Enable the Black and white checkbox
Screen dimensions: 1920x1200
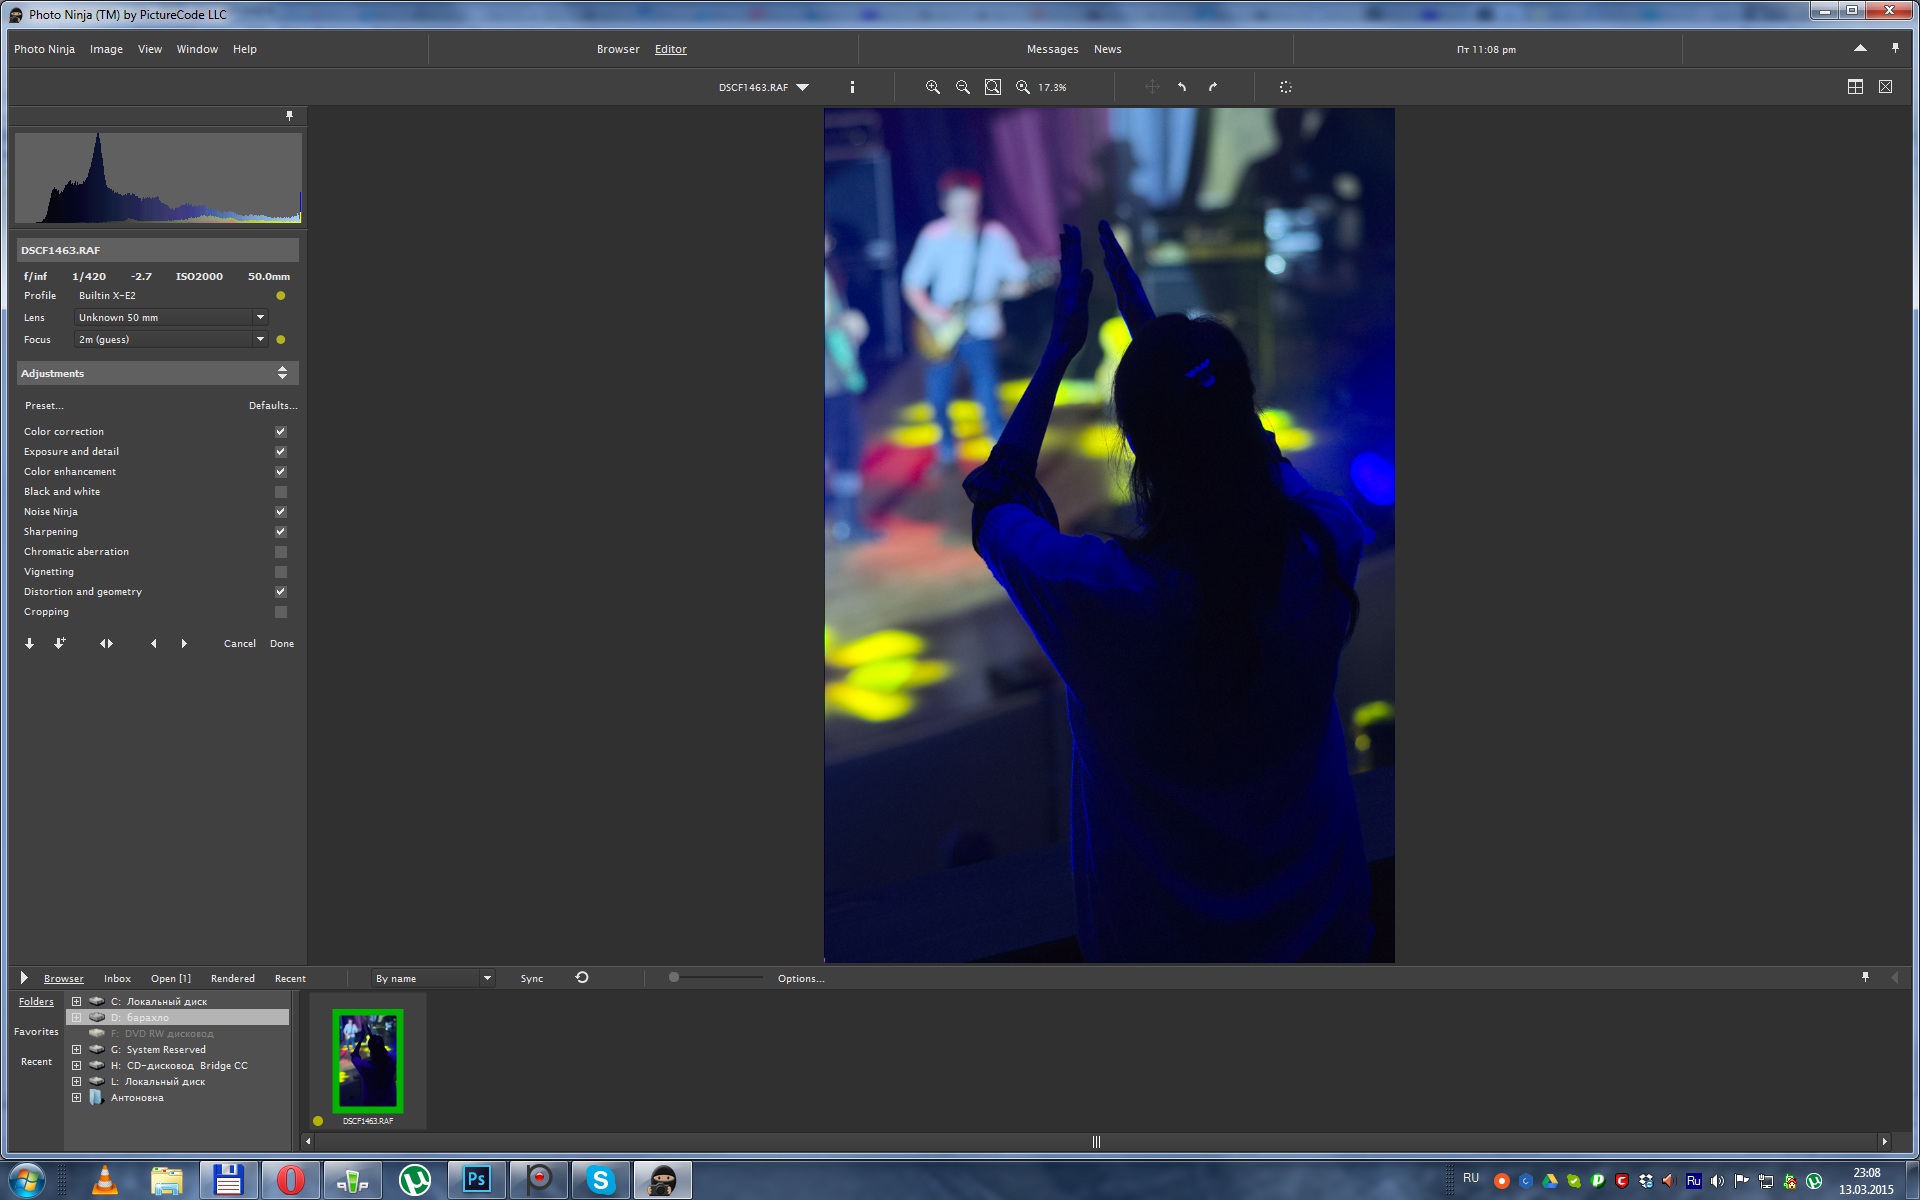[281, 492]
